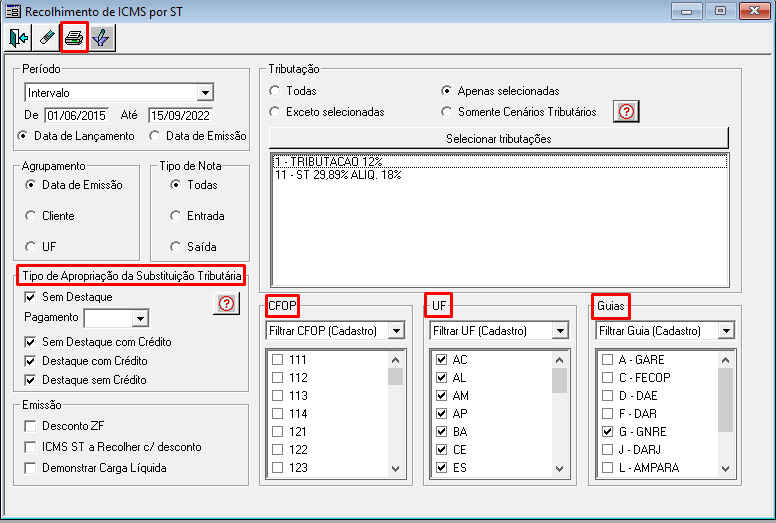The height and width of the screenshot is (523, 776).
Task: Click Selecionar tributações button
Action: [x=499, y=138]
